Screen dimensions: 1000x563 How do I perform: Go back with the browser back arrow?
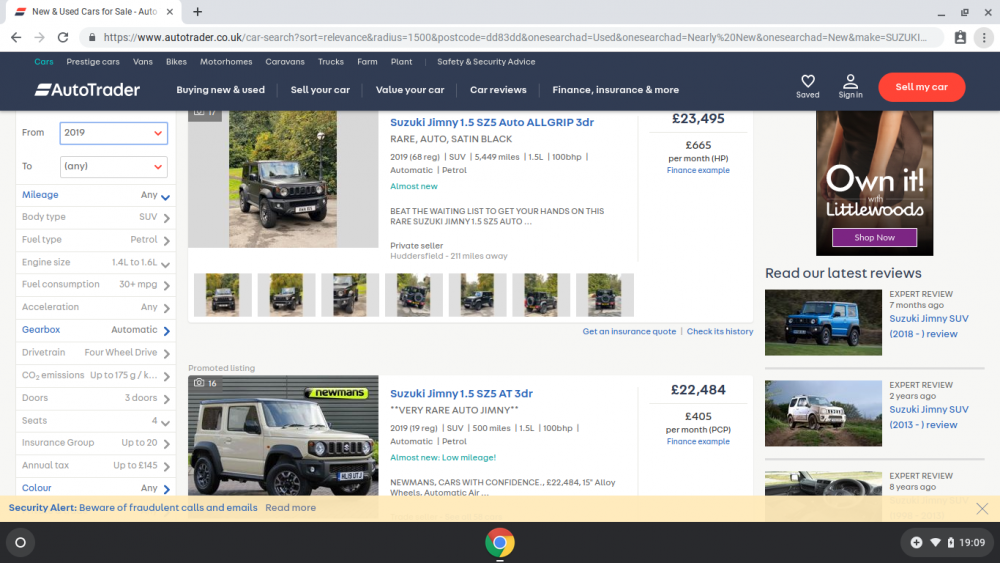pos(16,38)
